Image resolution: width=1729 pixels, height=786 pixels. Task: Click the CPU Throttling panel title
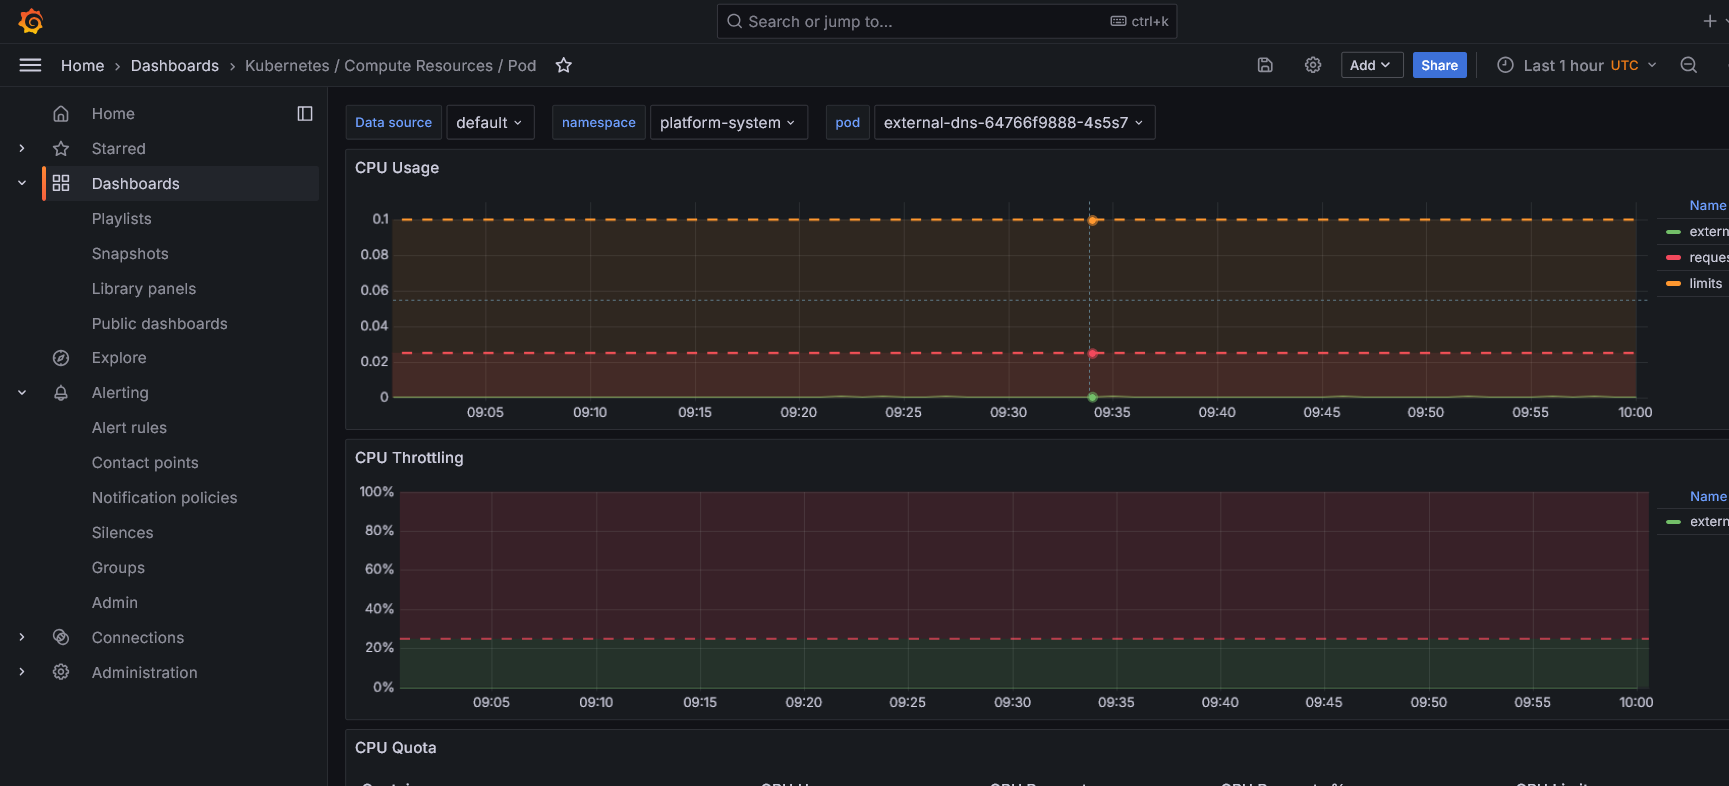click(409, 458)
